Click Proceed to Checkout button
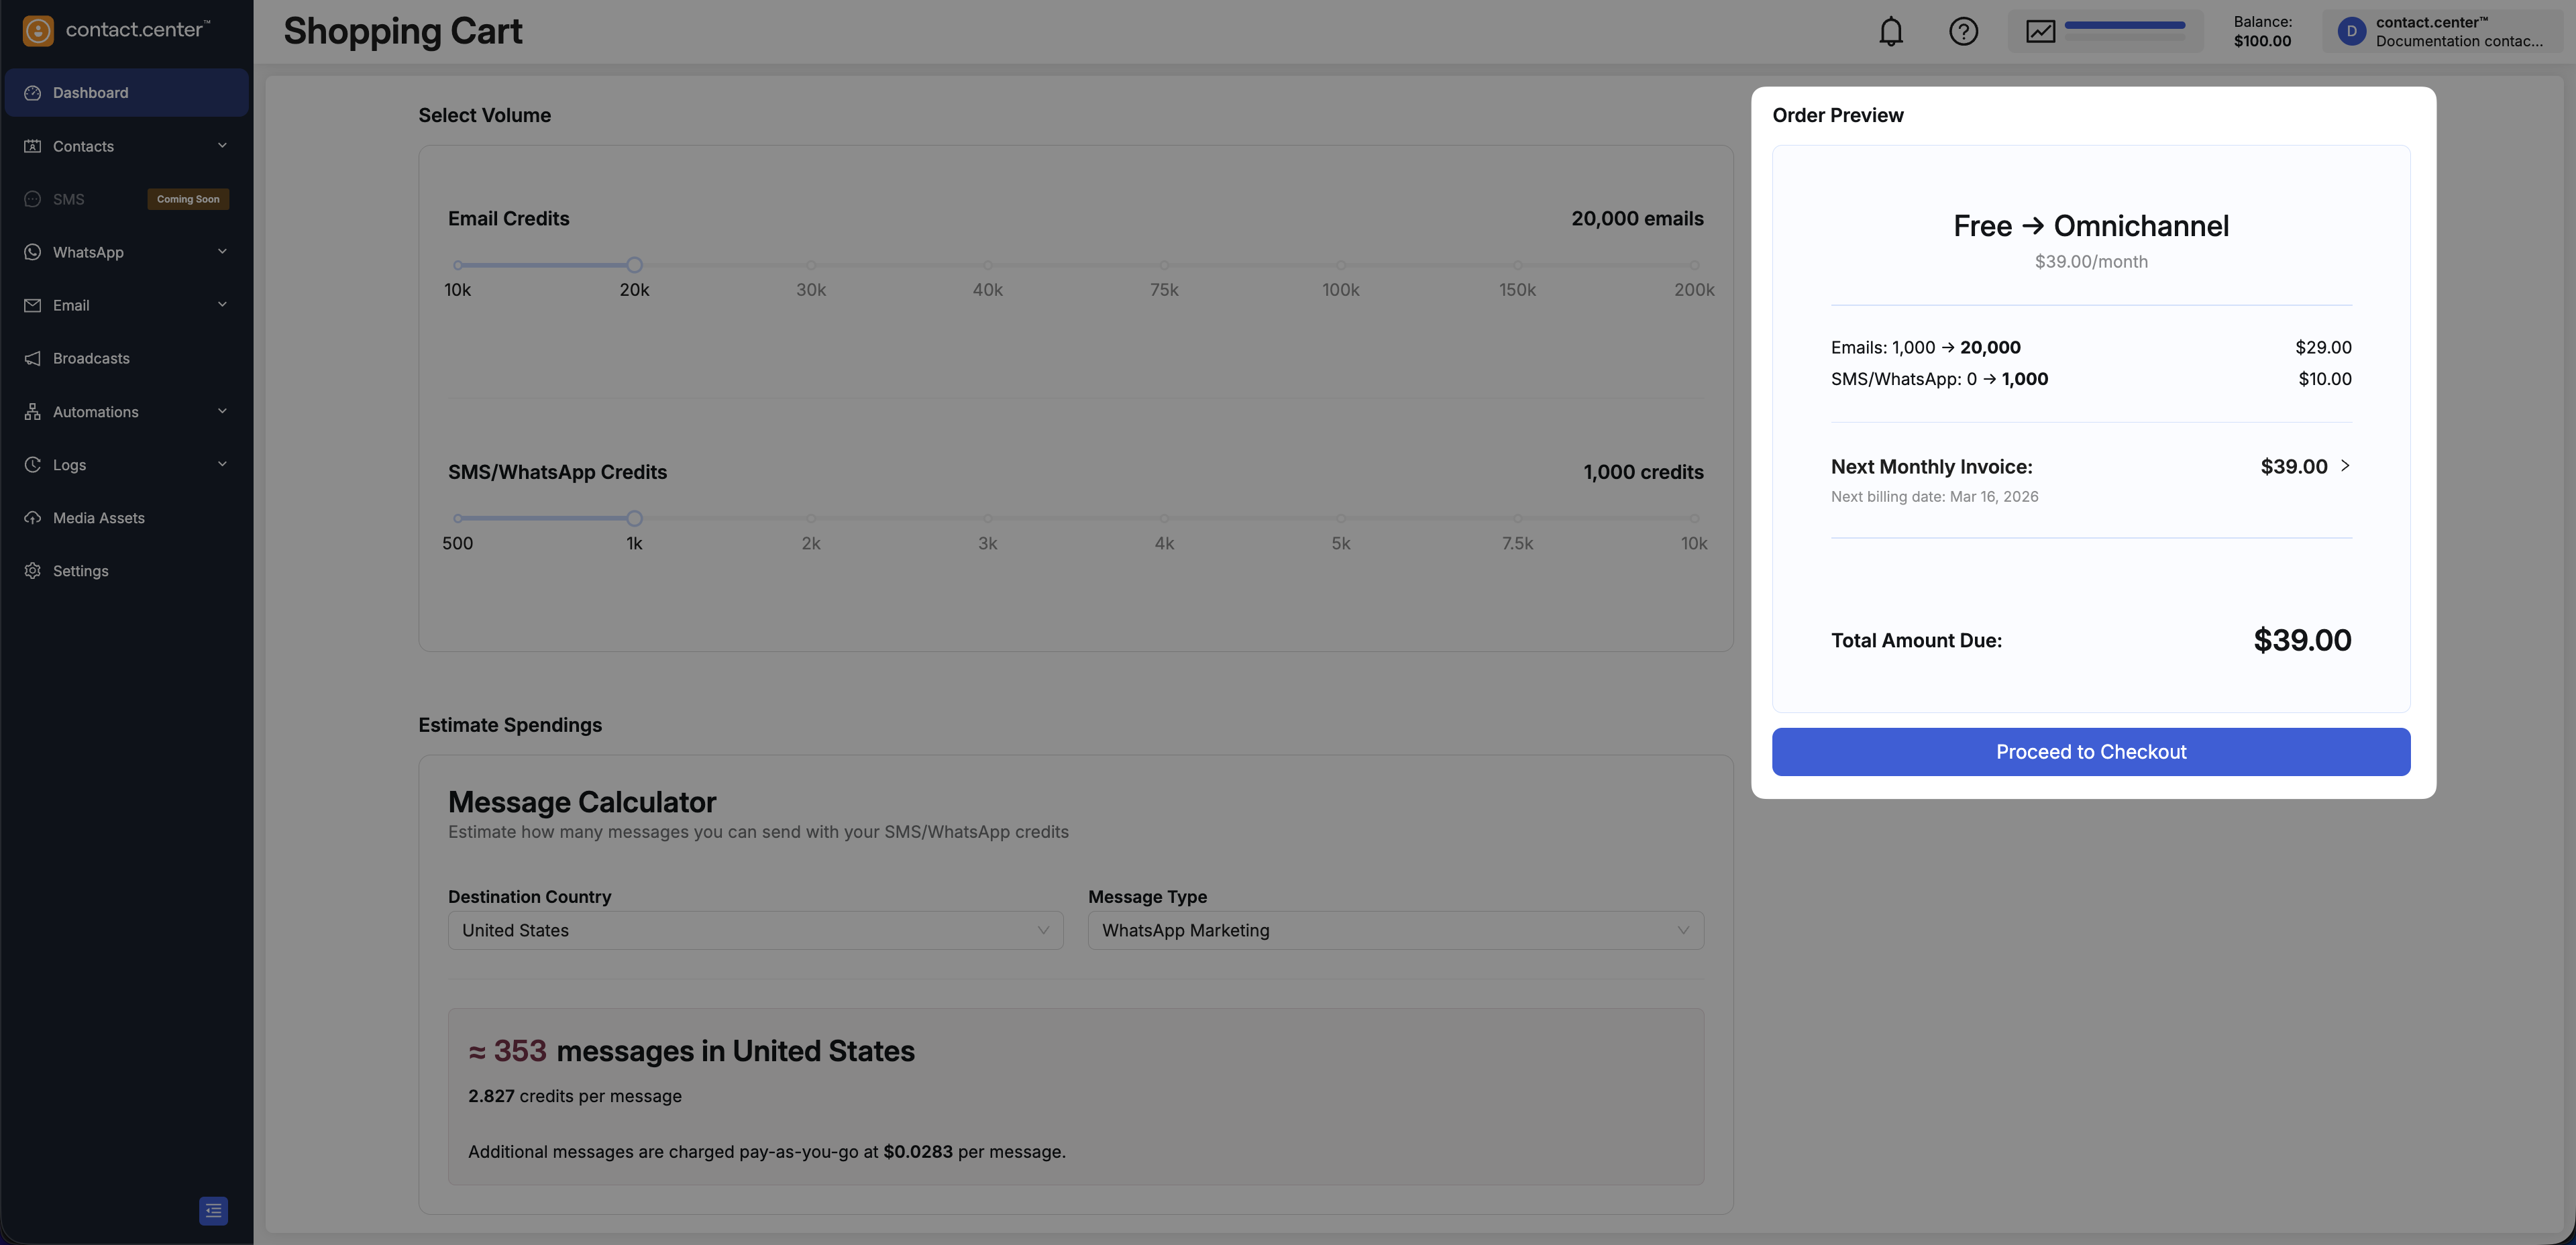 point(2090,752)
